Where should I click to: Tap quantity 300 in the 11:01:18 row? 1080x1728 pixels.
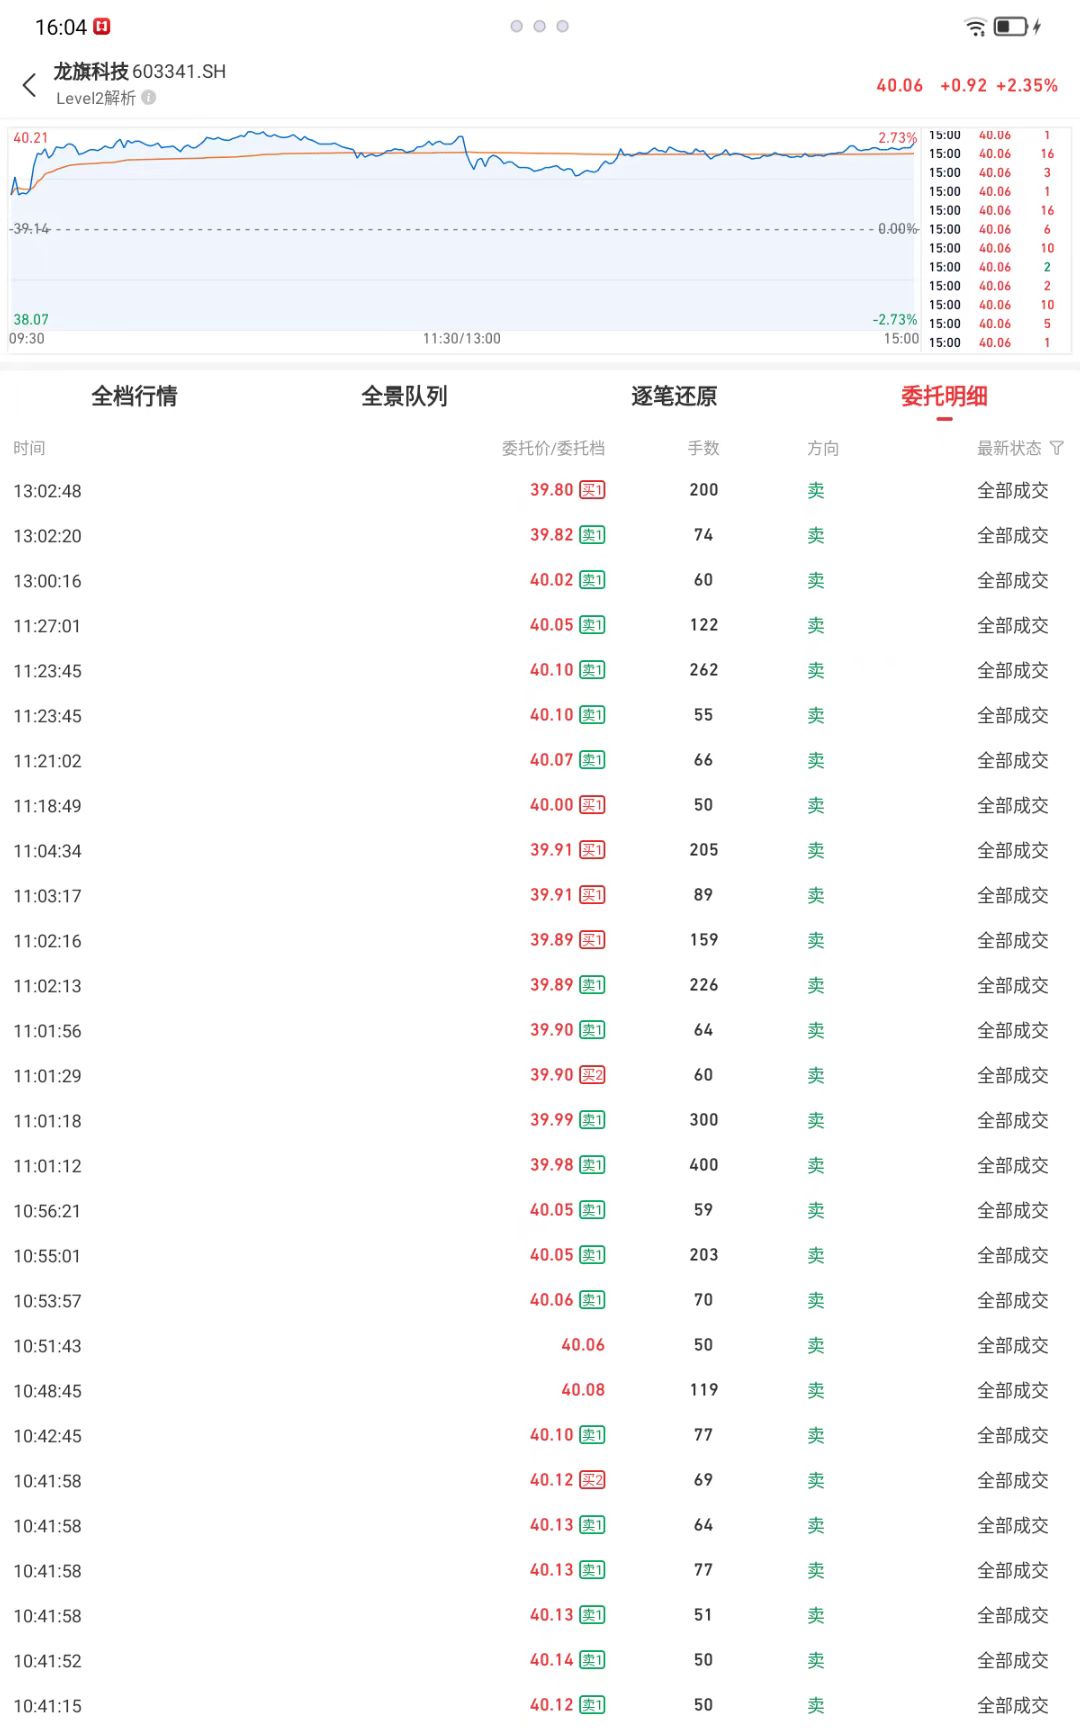point(704,1120)
